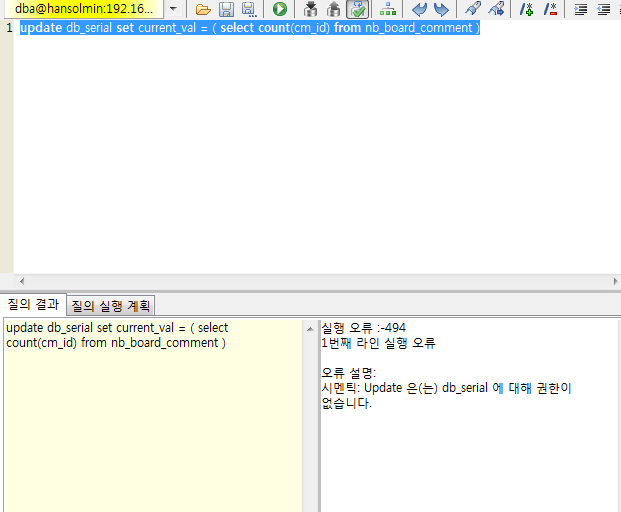Click inside the SQL editor on line 1
The width and height of the screenshot is (621, 512).
(x=300, y=28)
